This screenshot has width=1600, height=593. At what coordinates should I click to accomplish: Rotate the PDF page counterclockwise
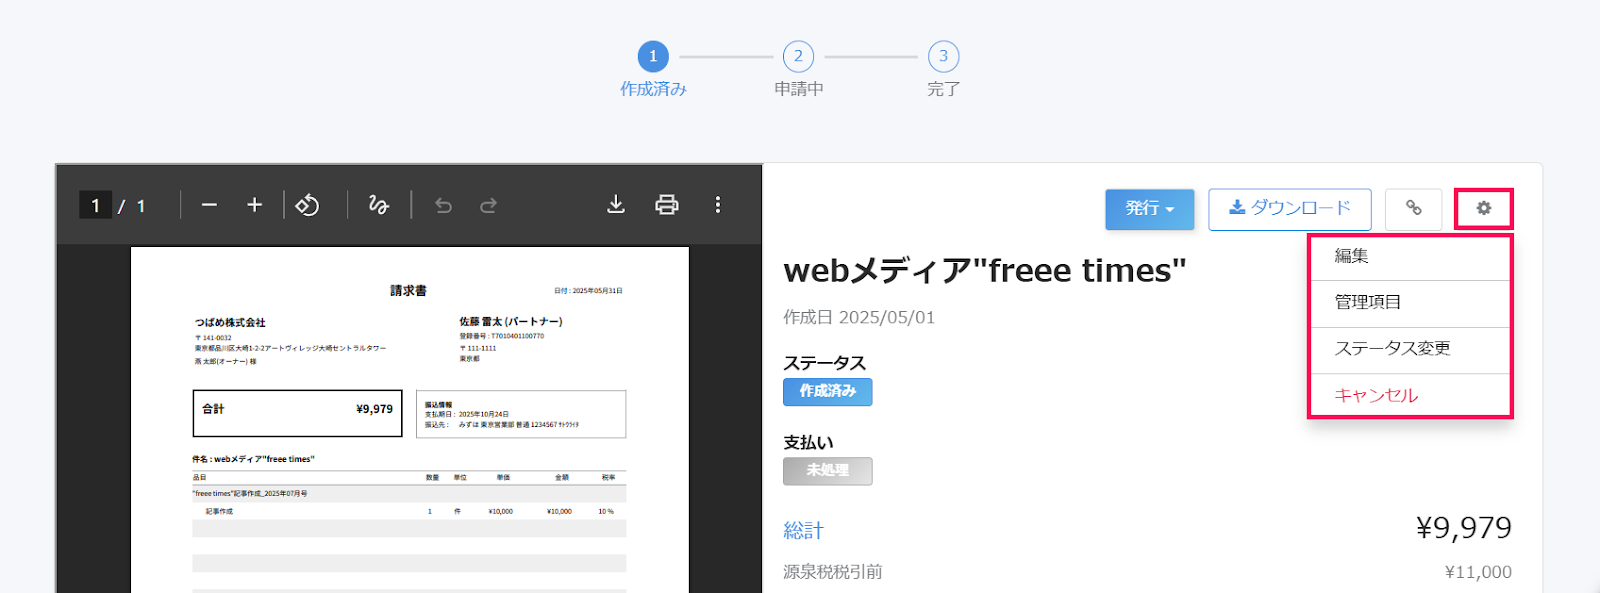pyautogui.click(x=307, y=205)
